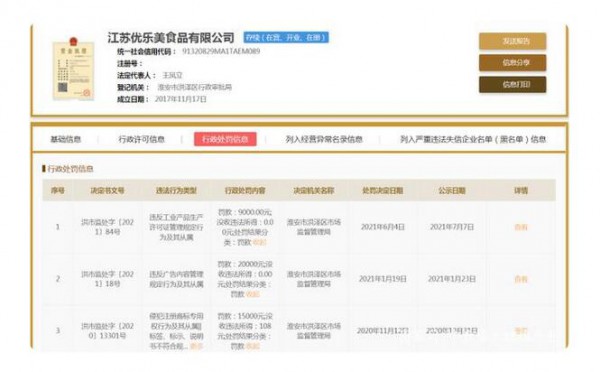The height and width of the screenshot is (372, 600).
Task: Expand the violation type text in row 3
Action: [196, 346]
